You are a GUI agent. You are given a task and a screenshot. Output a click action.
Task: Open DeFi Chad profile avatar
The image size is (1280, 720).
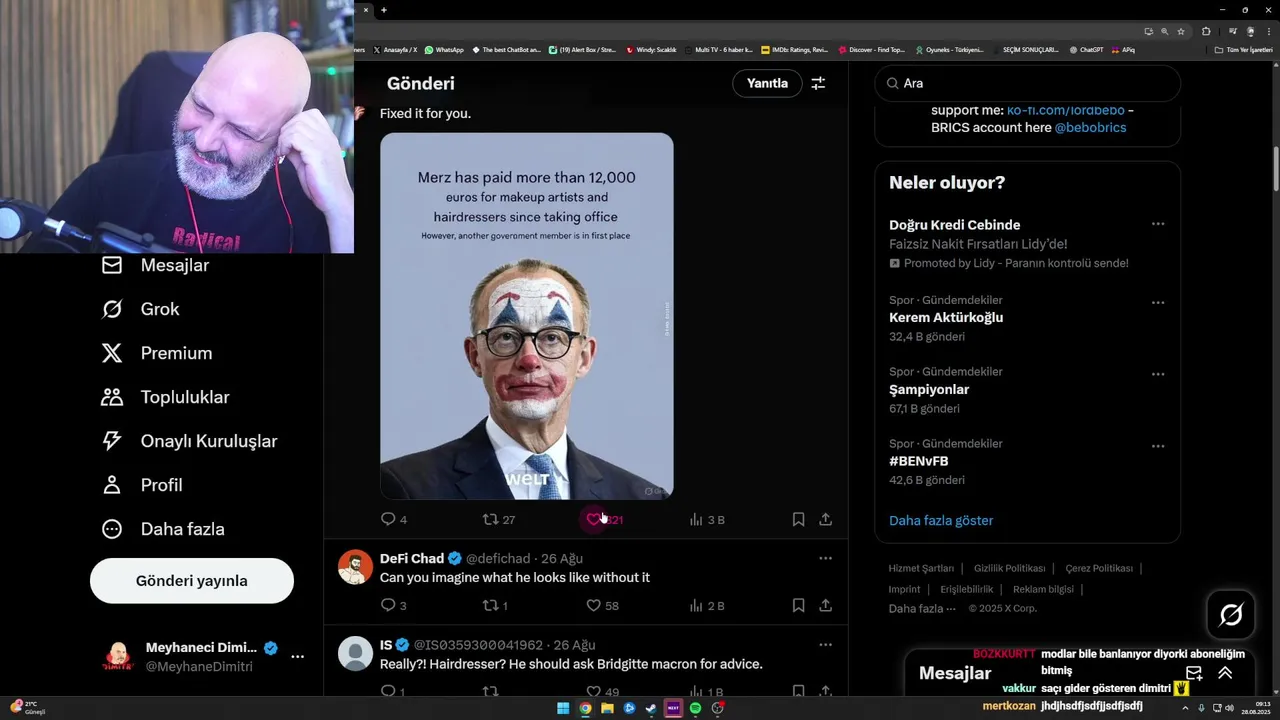click(x=355, y=567)
